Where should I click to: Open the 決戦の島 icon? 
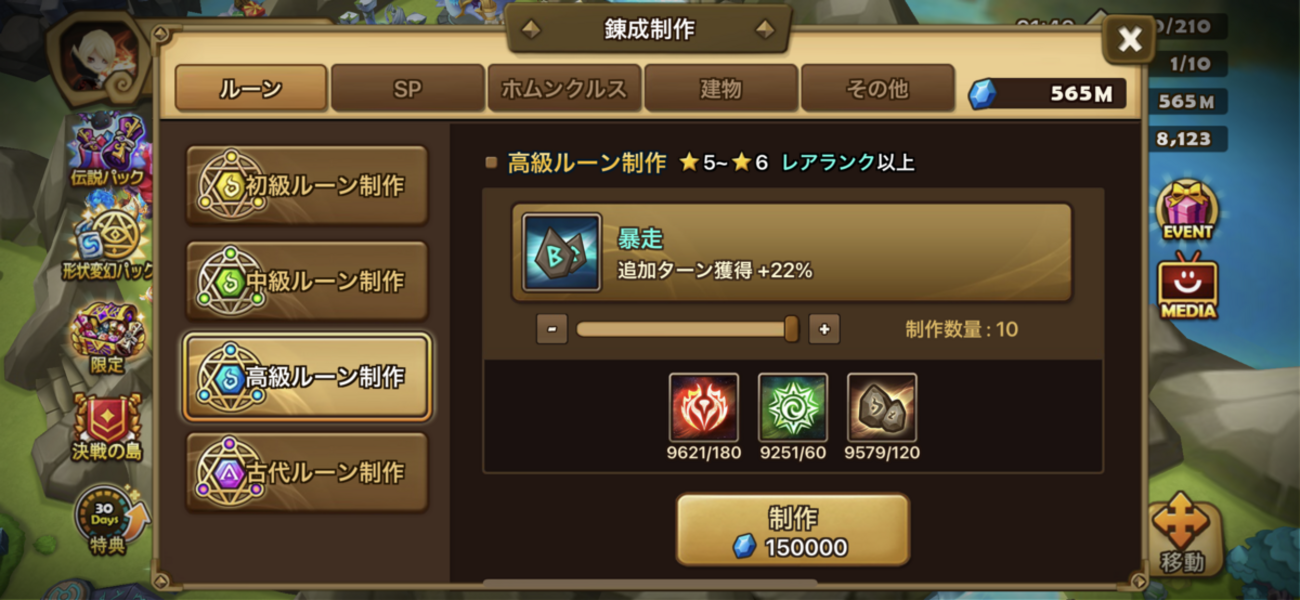[x=107, y=428]
